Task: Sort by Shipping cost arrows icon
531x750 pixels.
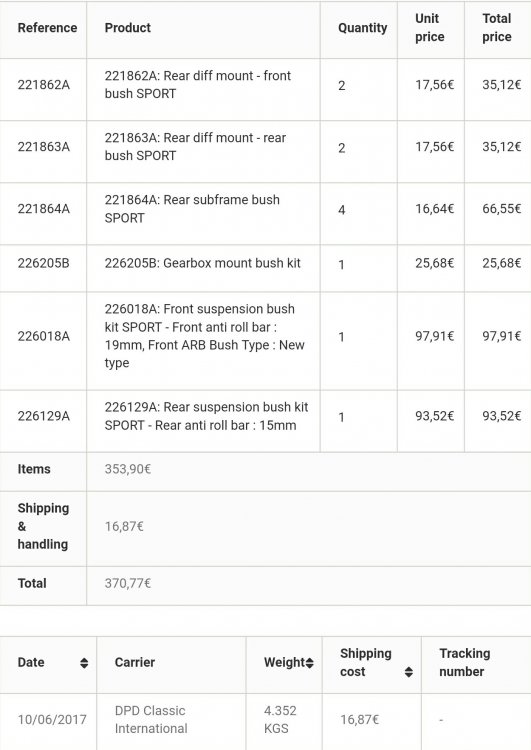Action: (409, 672)
